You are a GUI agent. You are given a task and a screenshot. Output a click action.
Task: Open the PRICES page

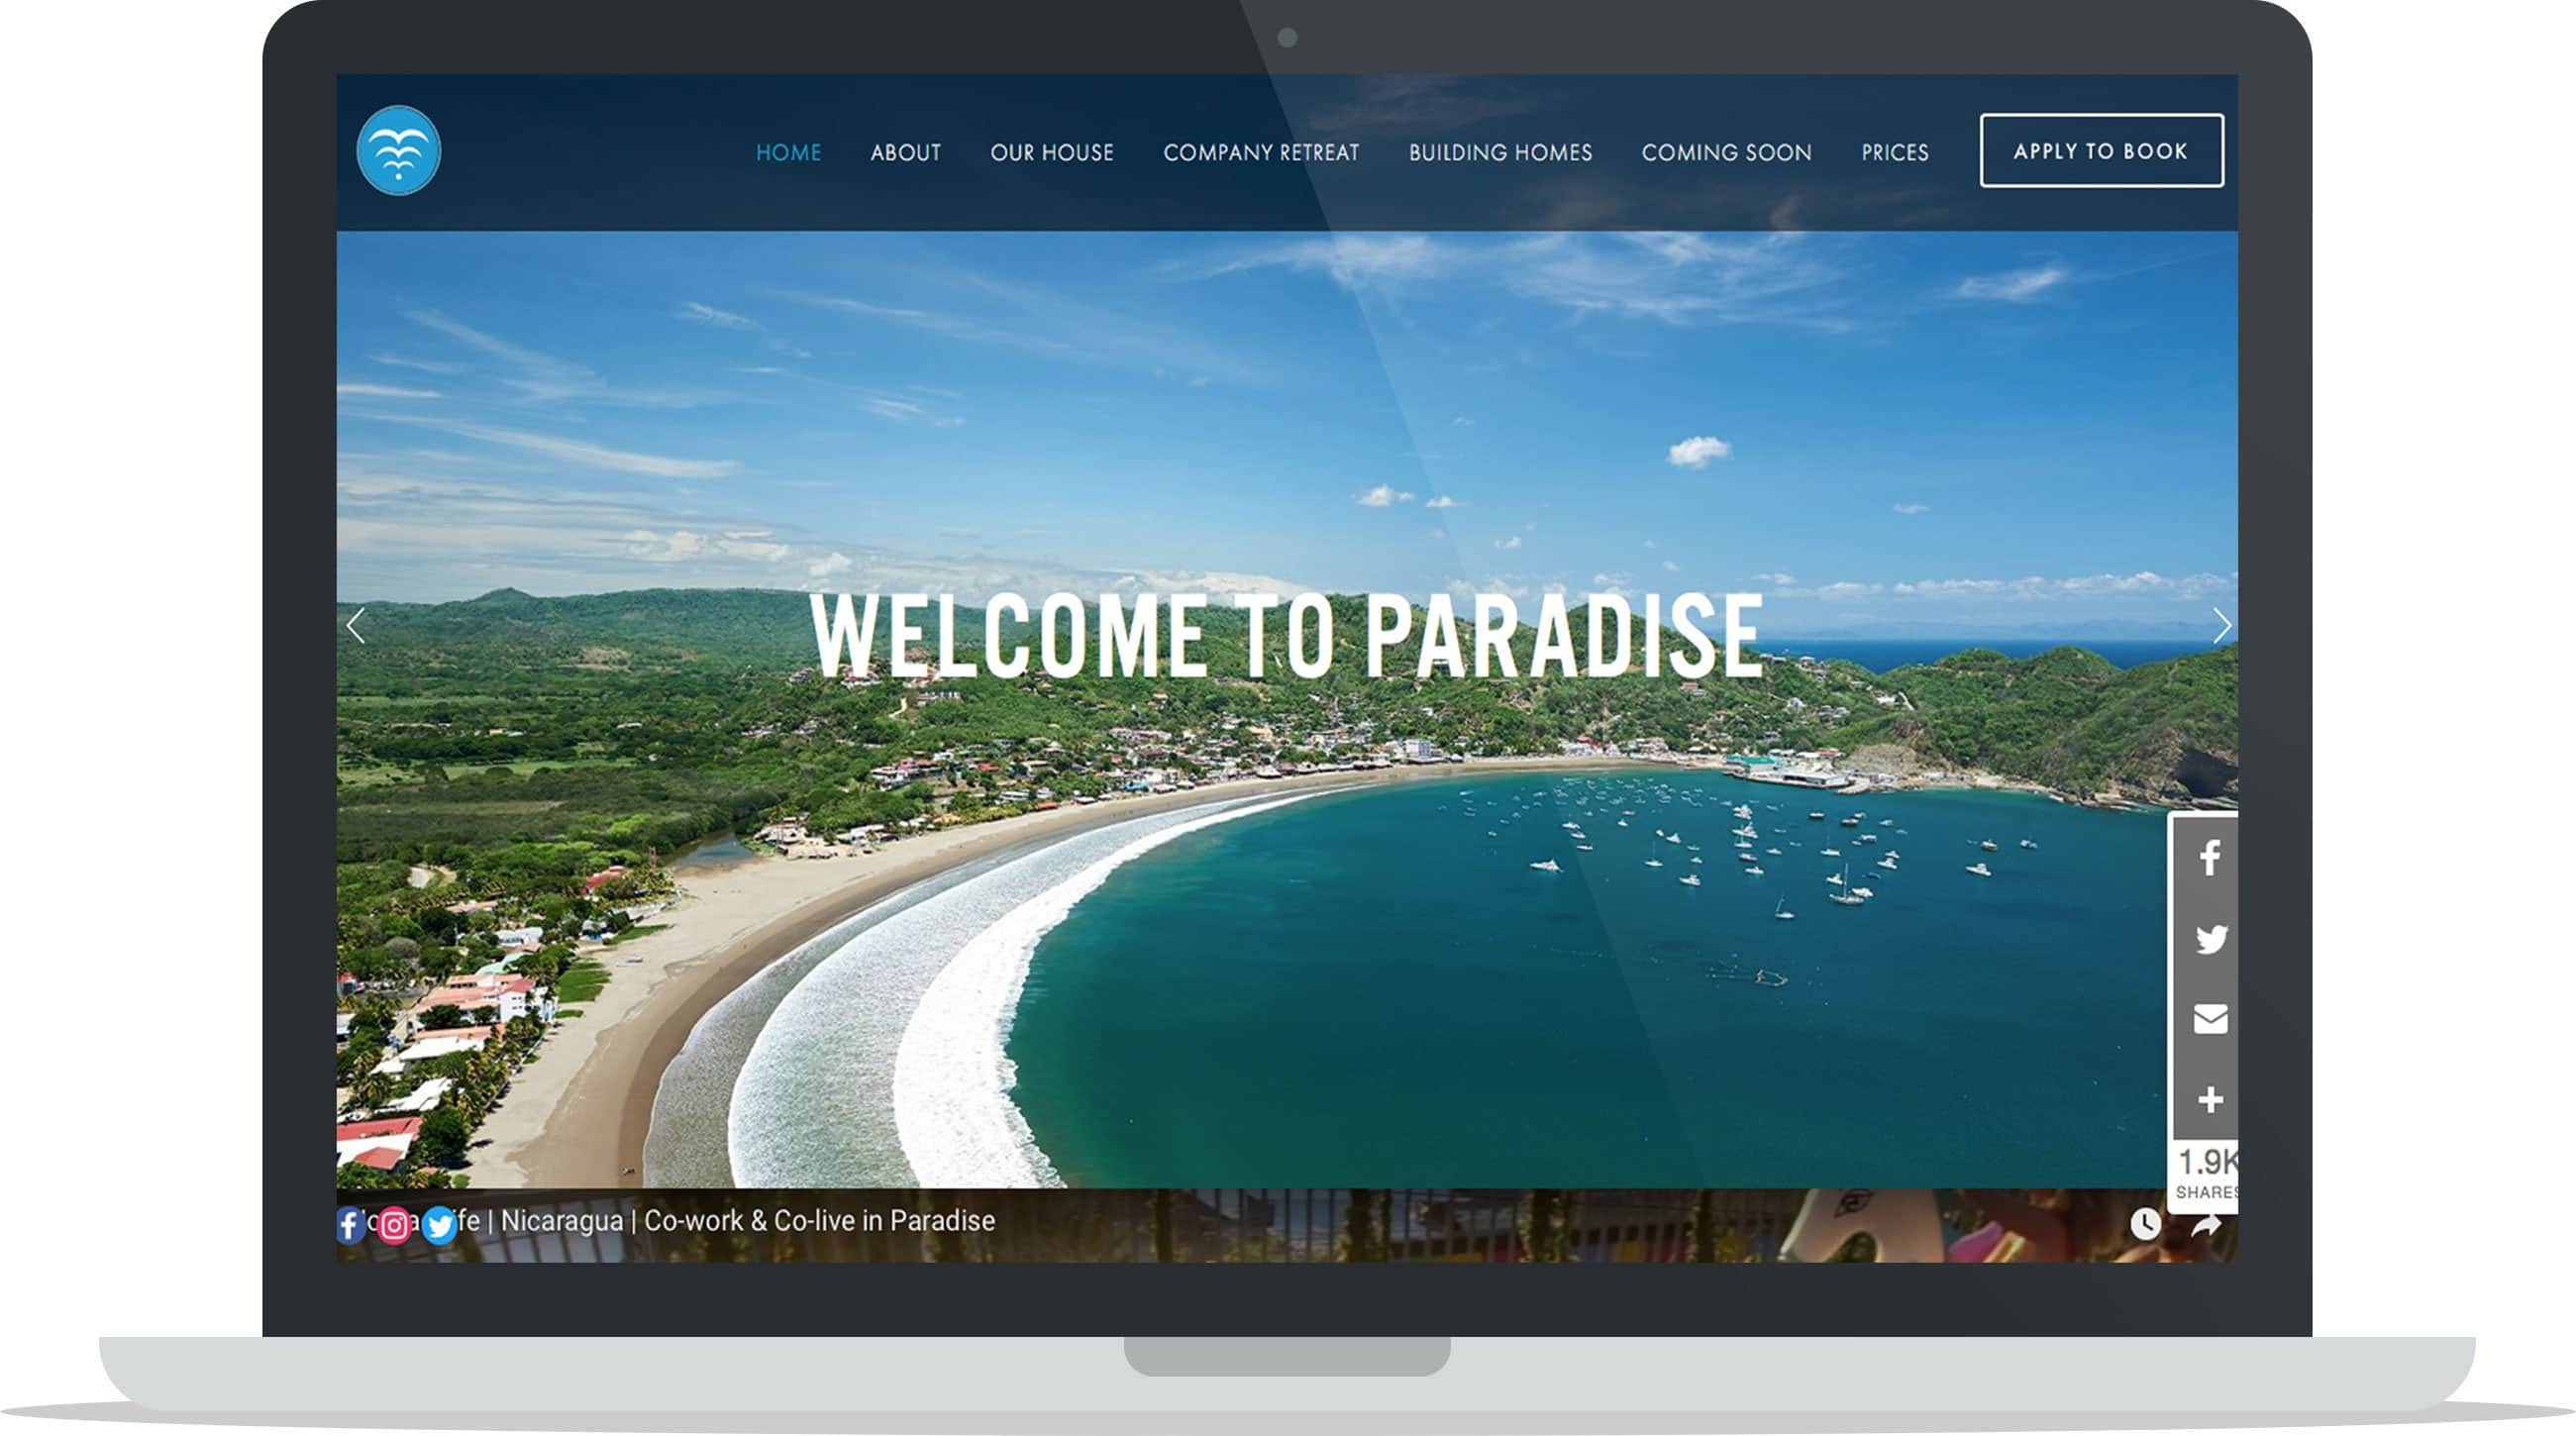pos(1894,153)
